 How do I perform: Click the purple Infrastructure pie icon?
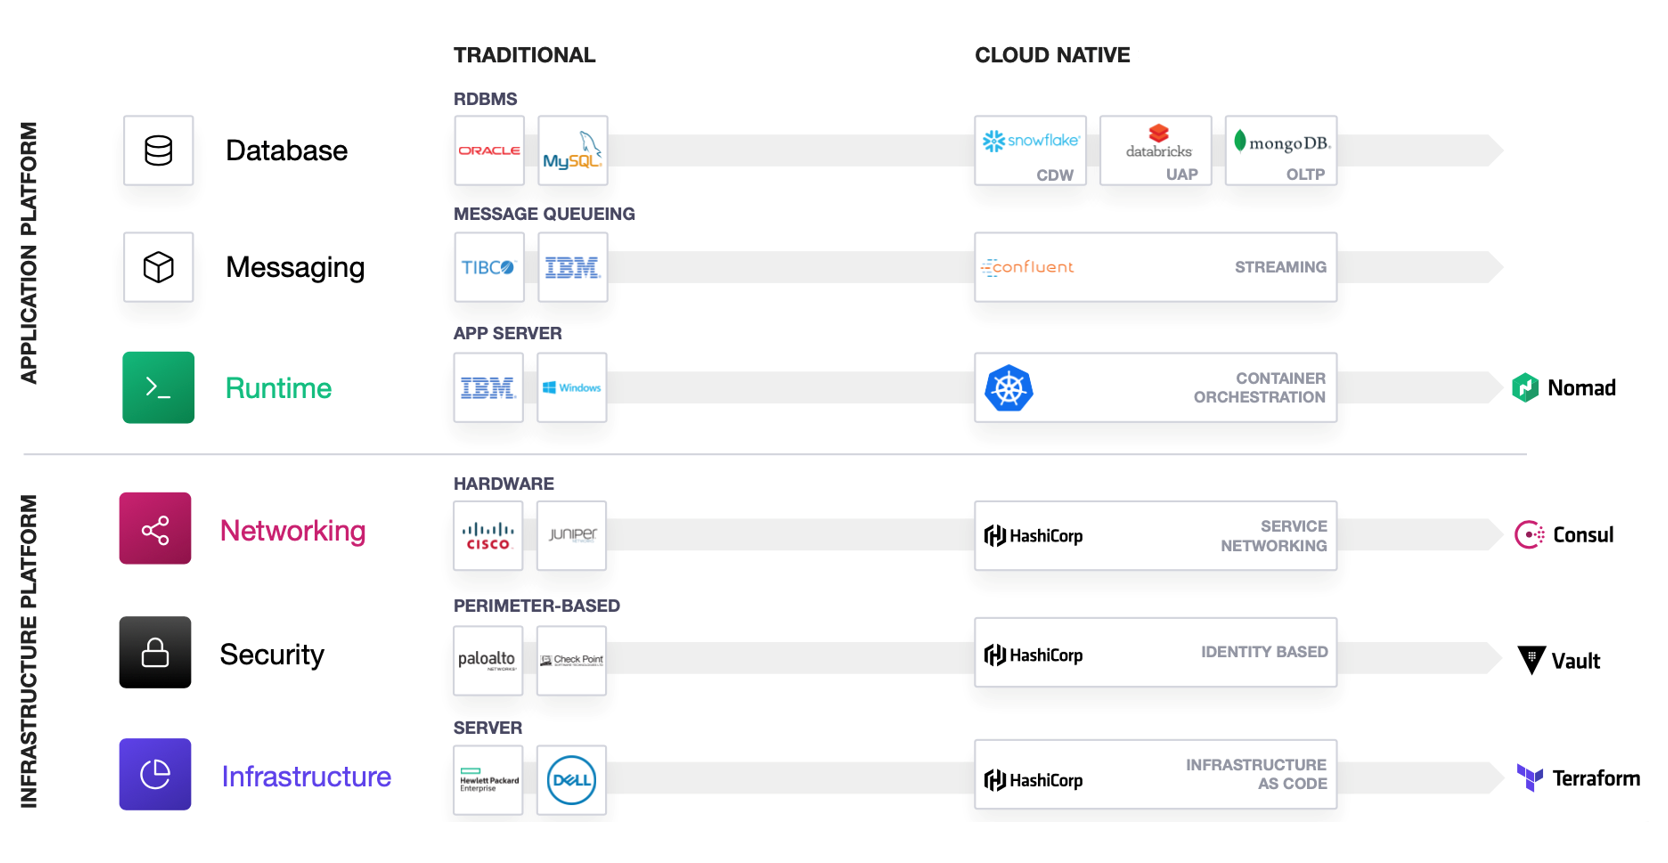point(155,774)
